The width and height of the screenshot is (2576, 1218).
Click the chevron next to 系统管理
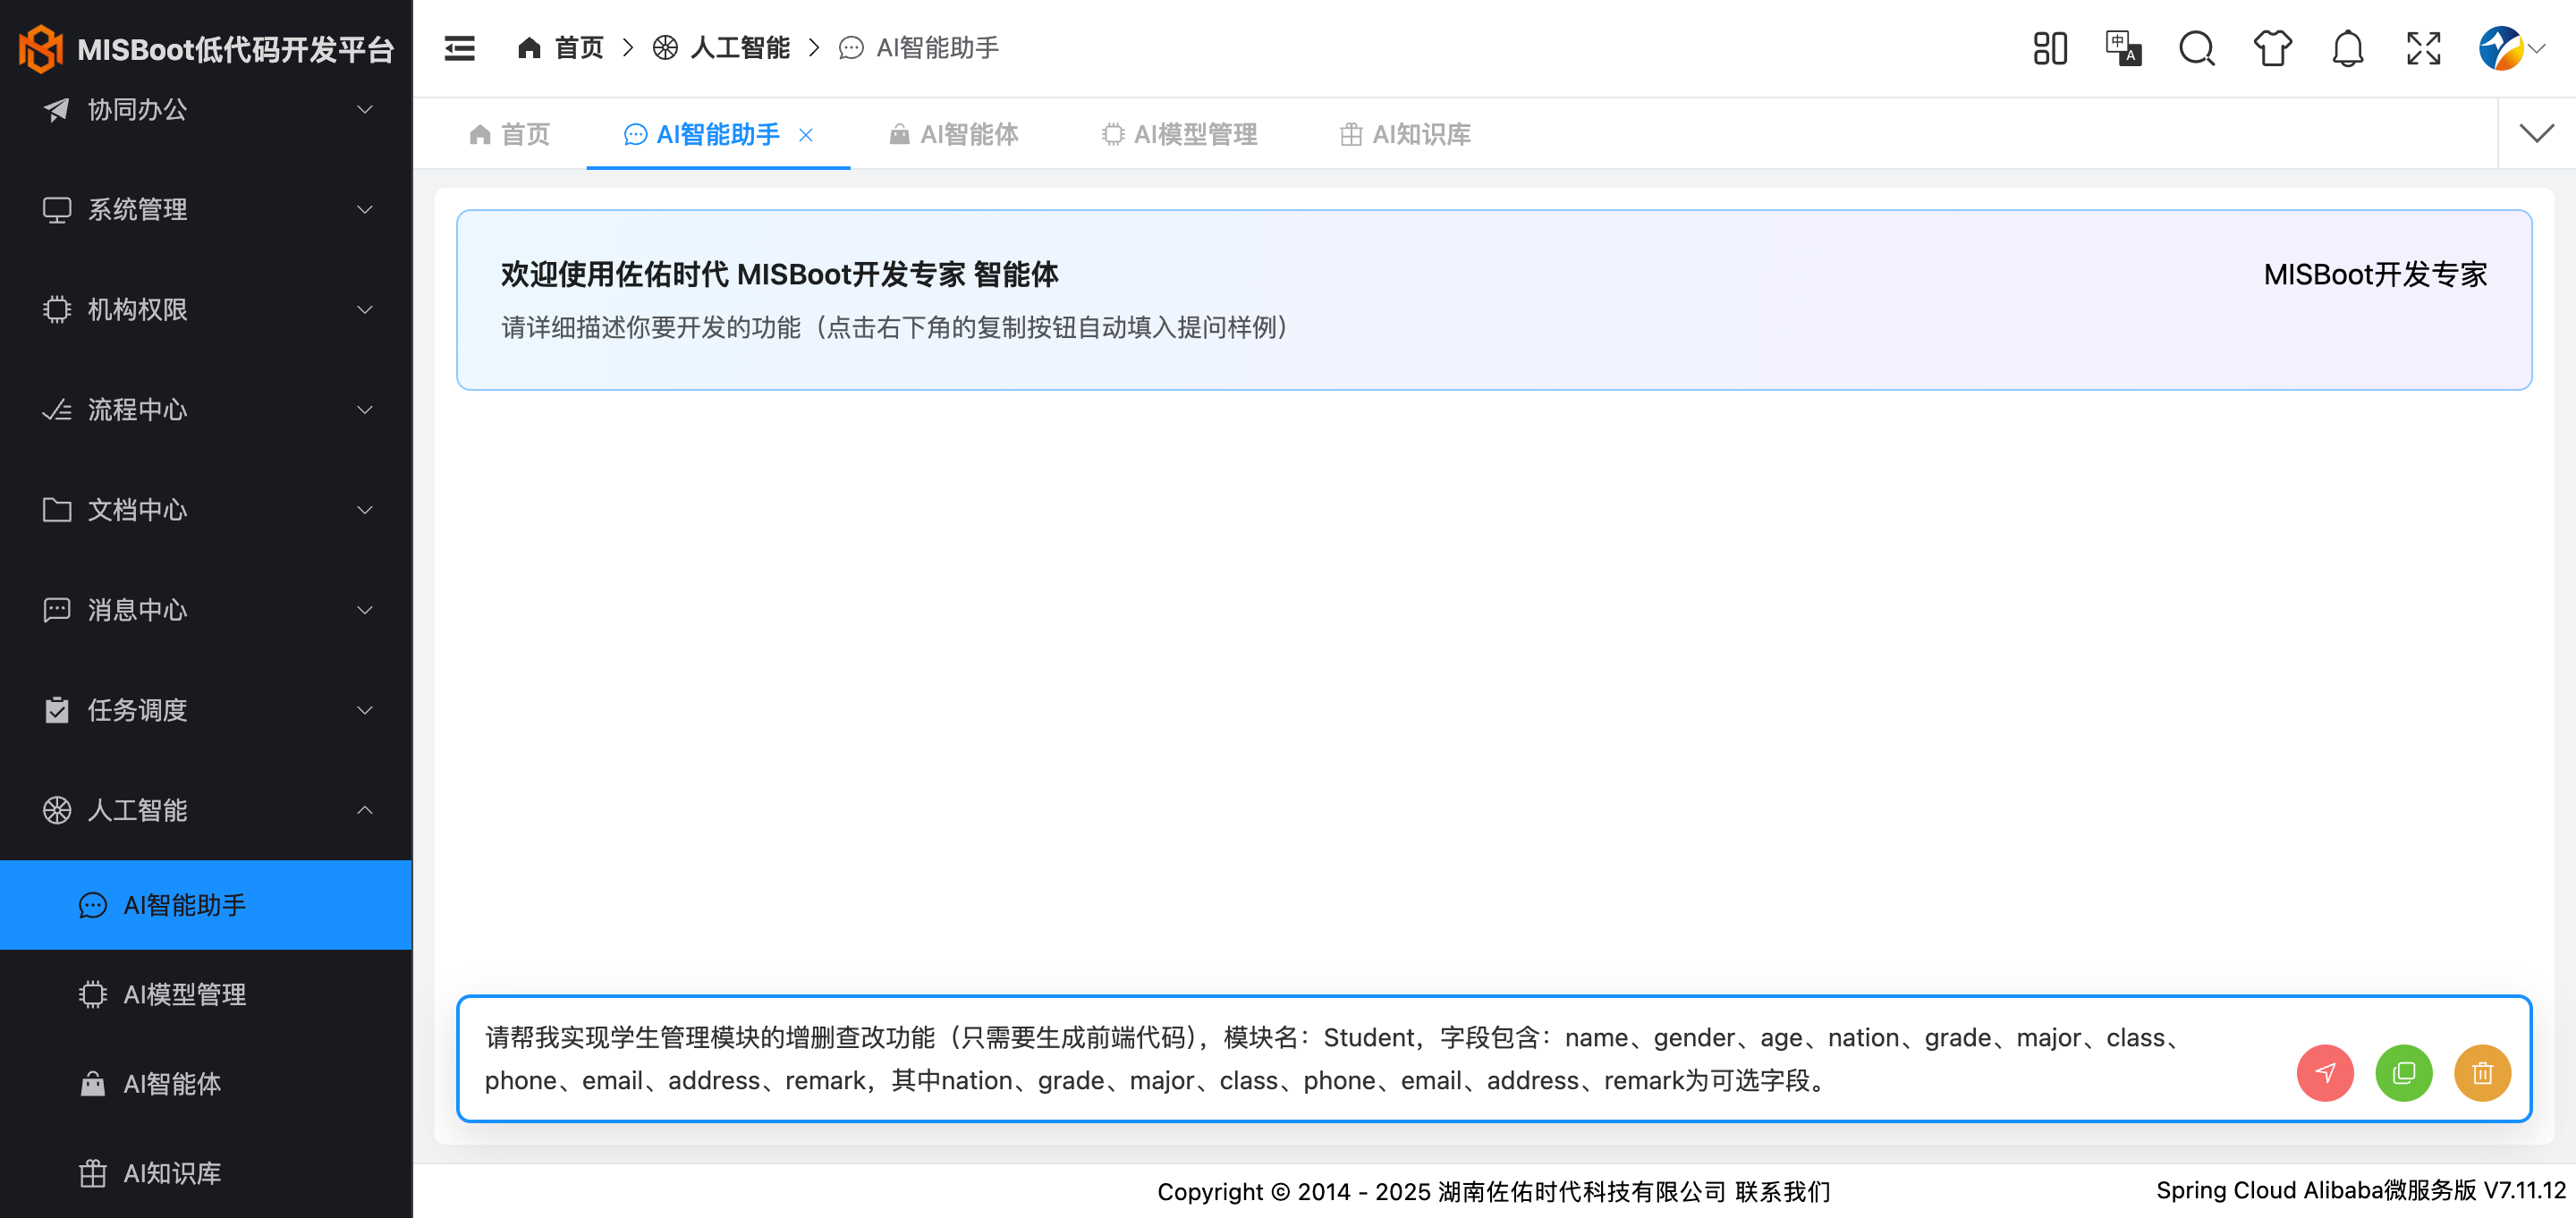coord(365,209)
